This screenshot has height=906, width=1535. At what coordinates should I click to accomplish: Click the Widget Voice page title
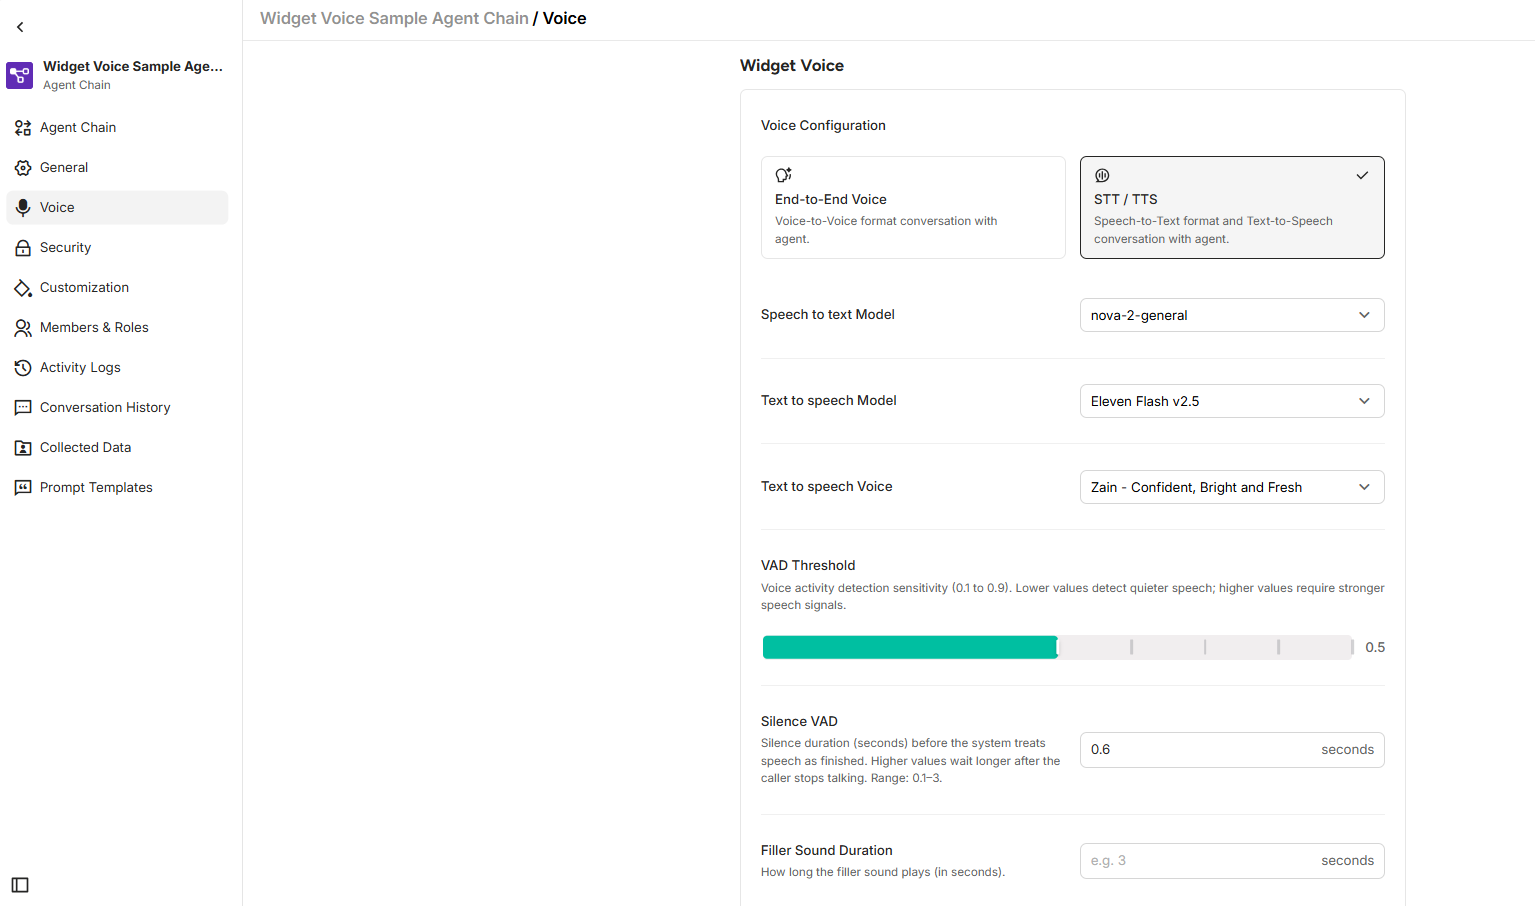[x=792, y=66]
